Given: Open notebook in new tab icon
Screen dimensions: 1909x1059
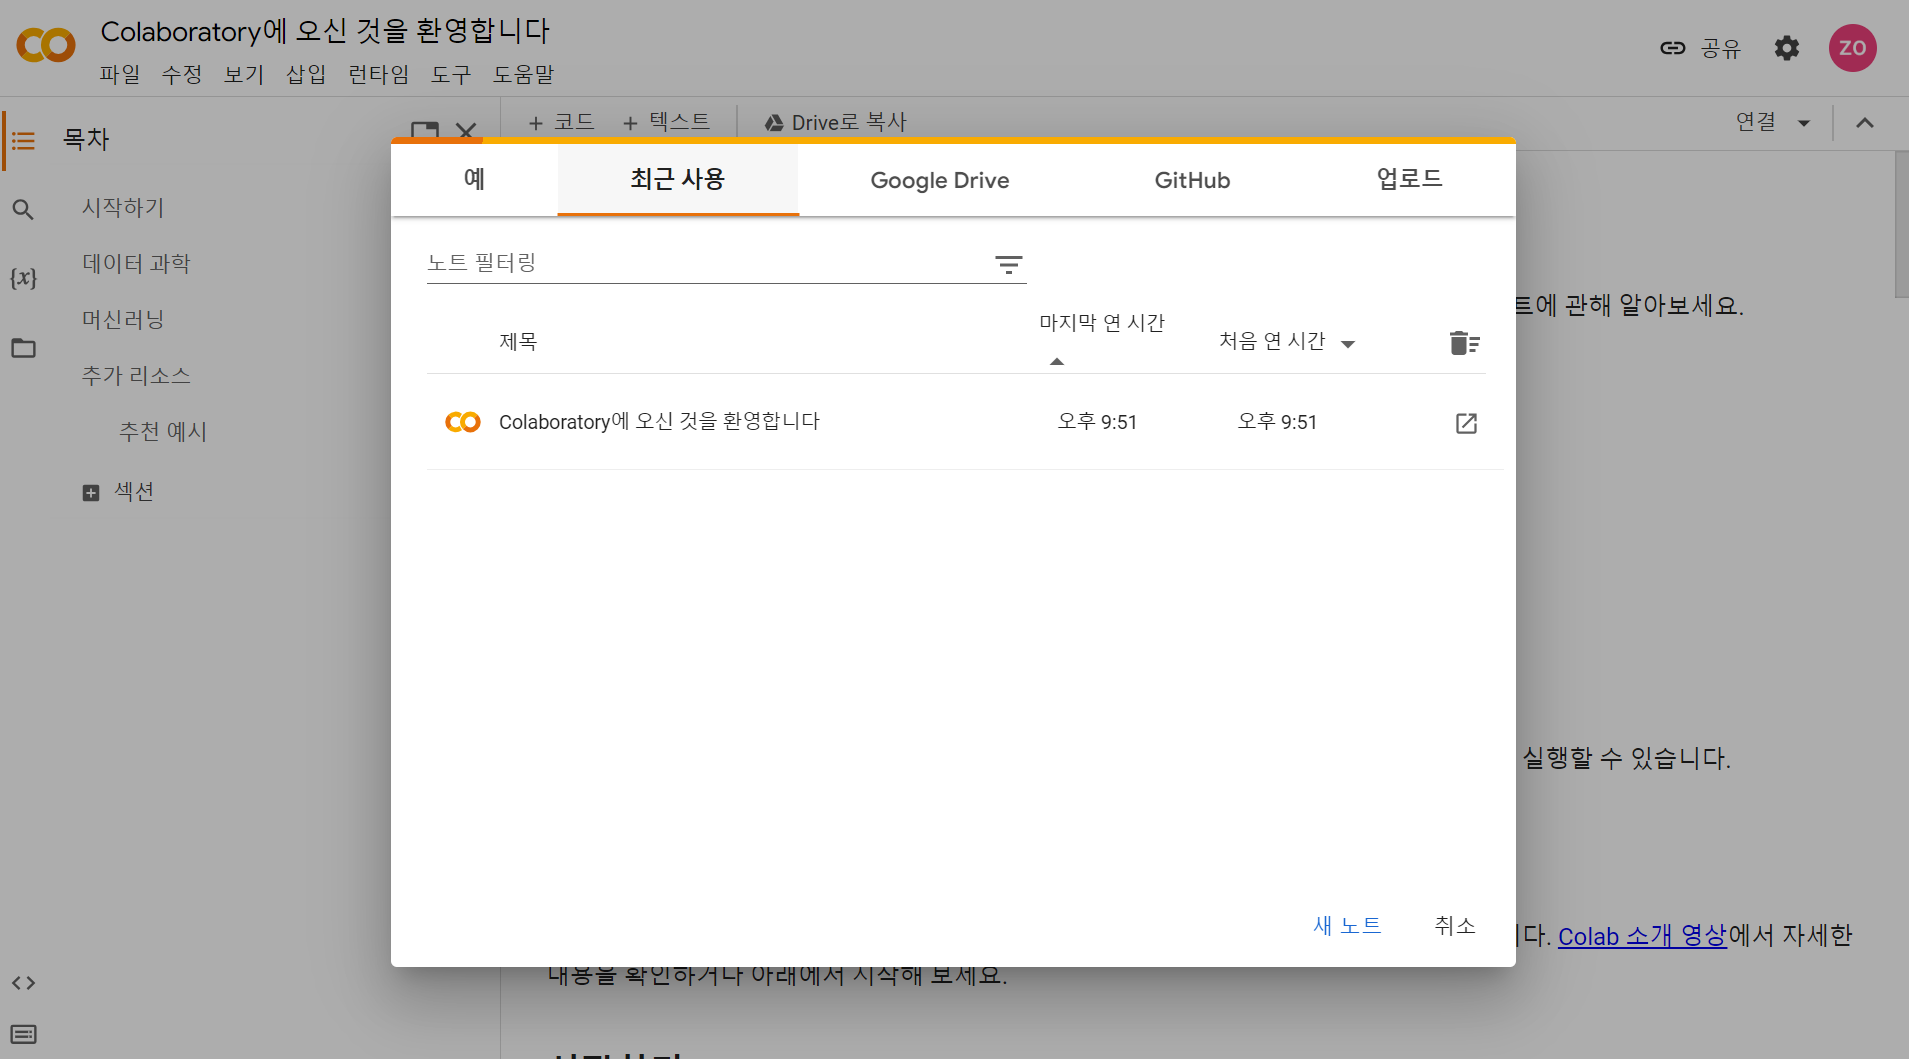Looking at the screenshot, I should [x=1466, y=423].
